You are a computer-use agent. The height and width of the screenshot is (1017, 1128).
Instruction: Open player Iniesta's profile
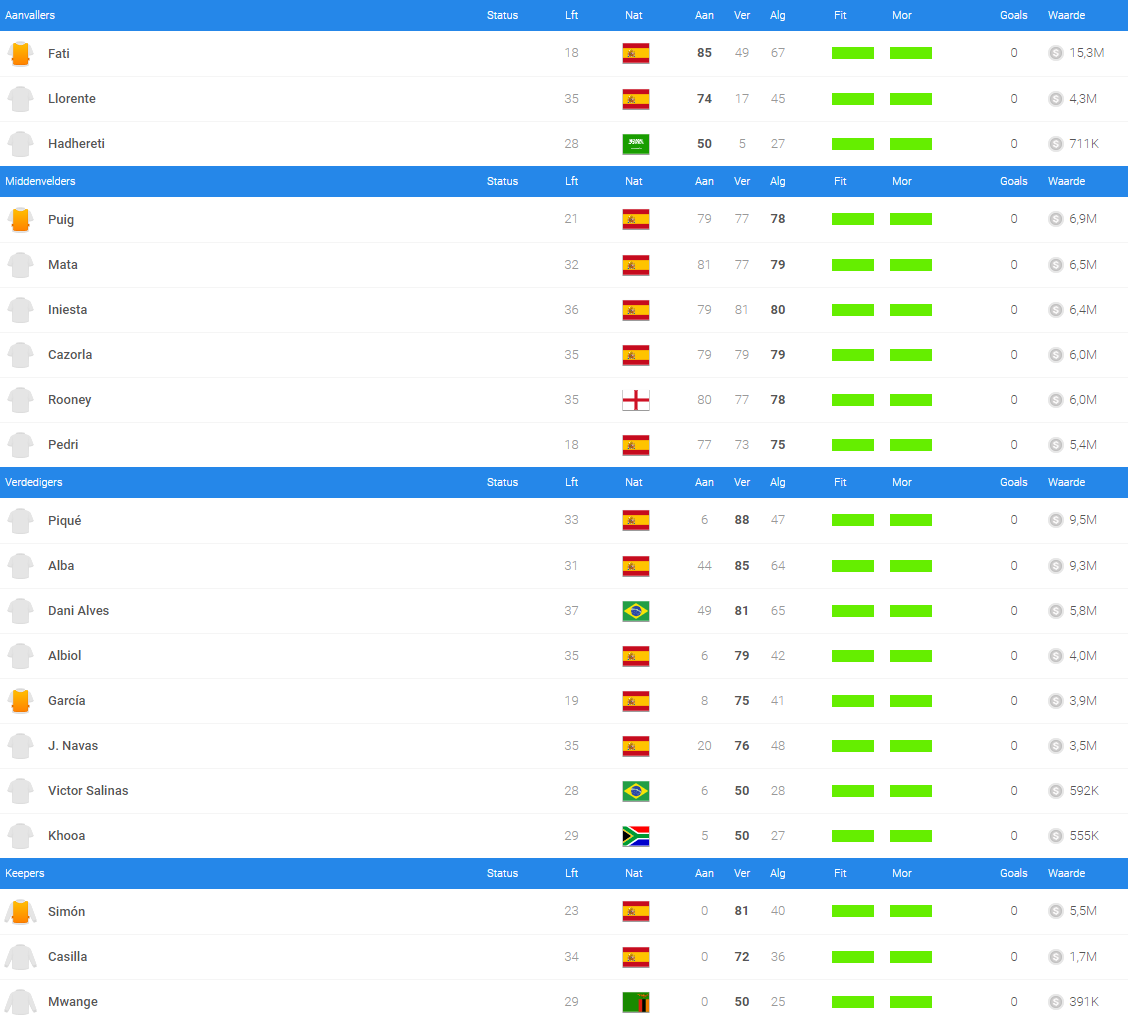click(68, 310)
